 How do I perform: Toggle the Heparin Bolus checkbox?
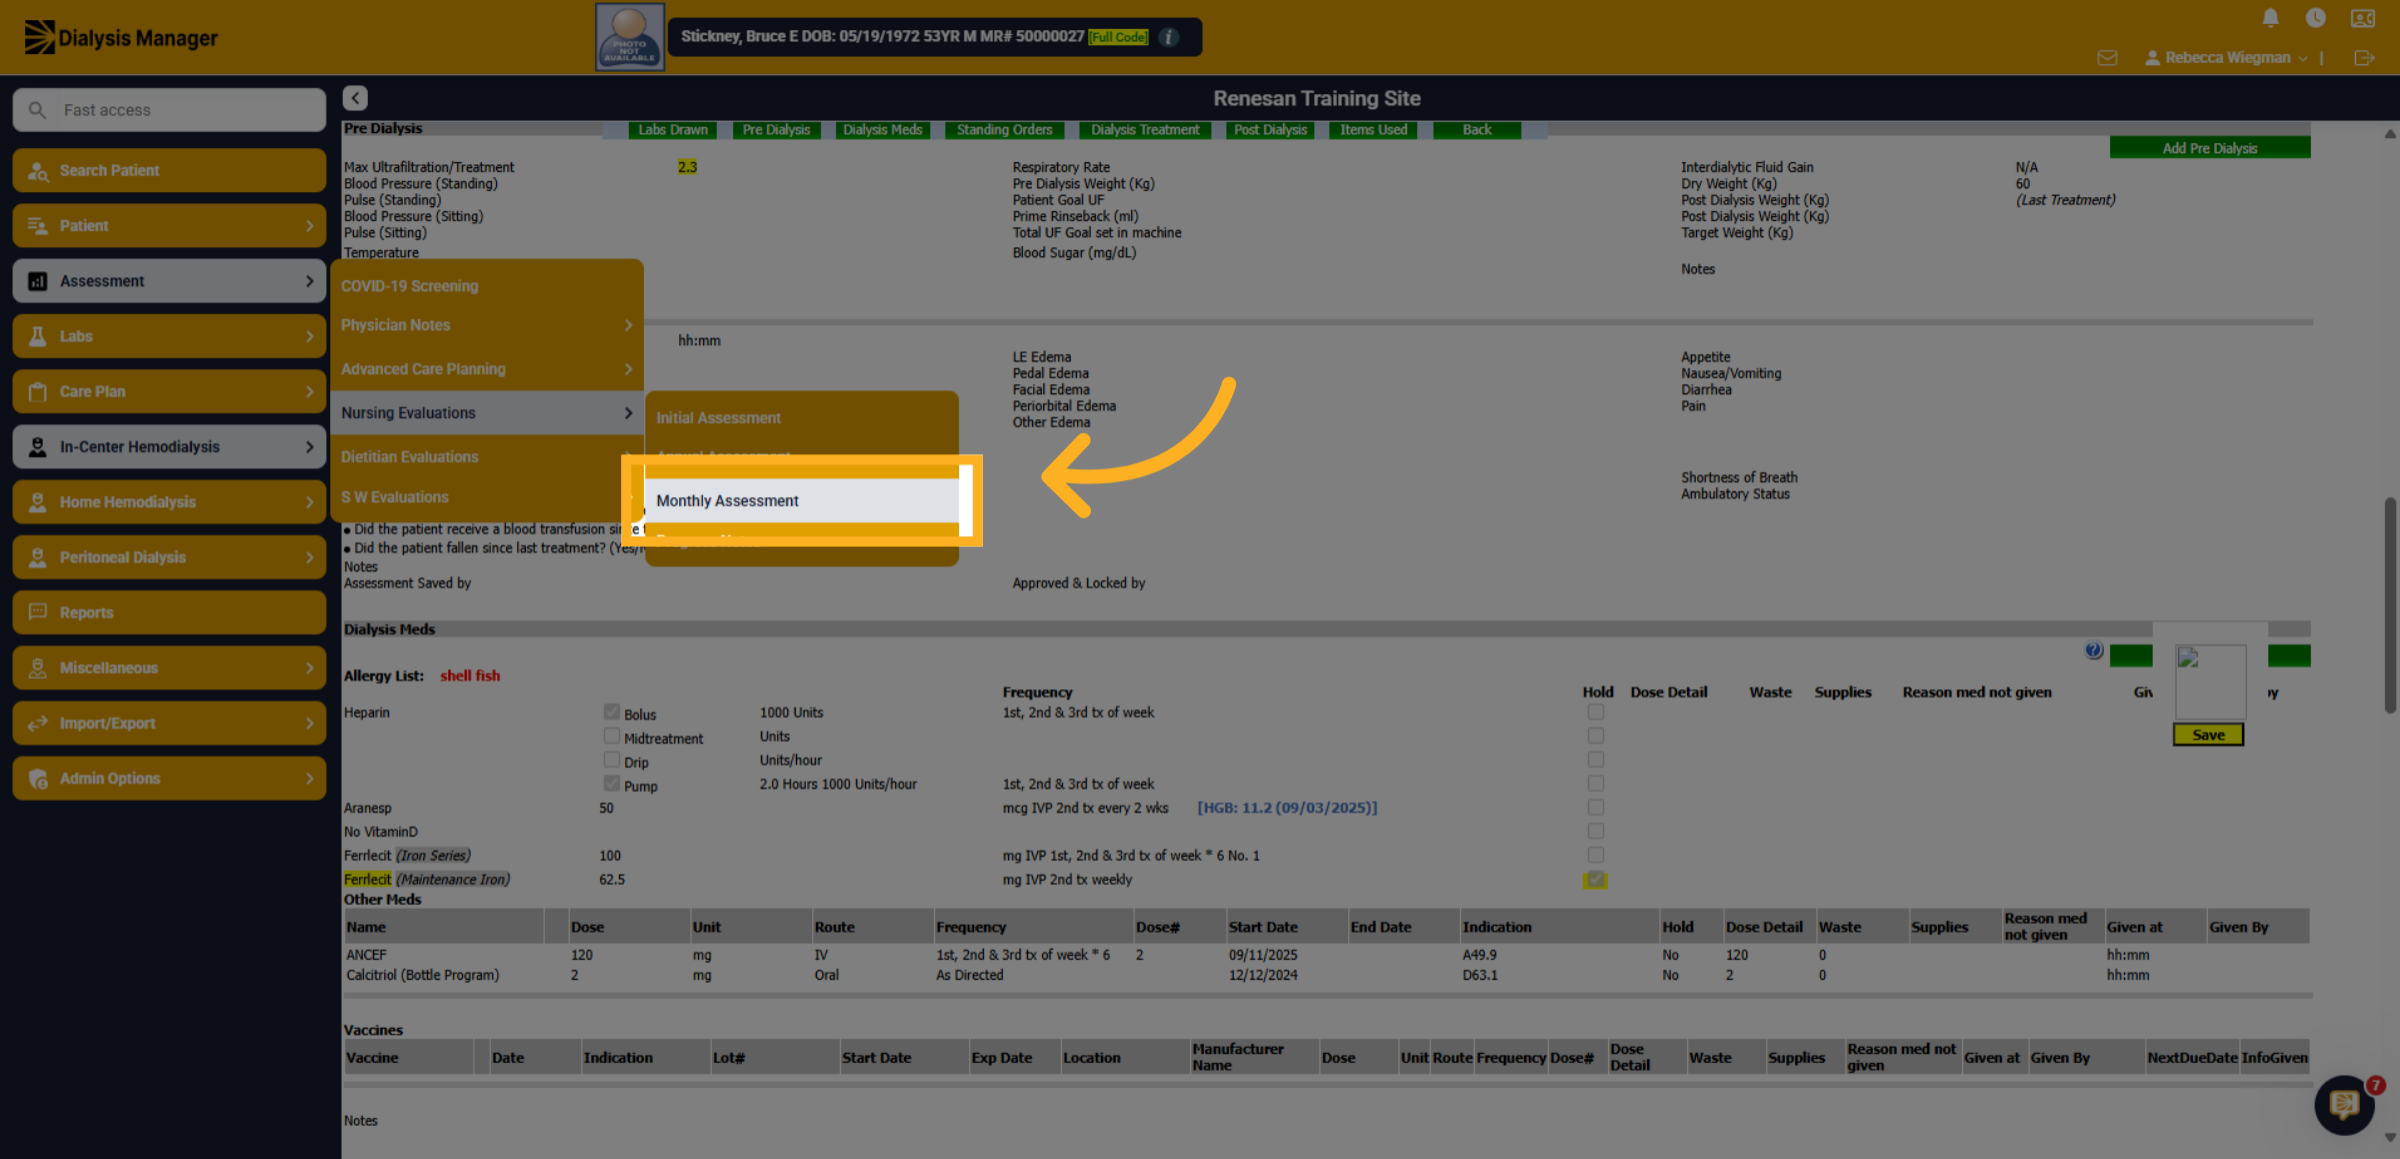(x=611, y=712)
